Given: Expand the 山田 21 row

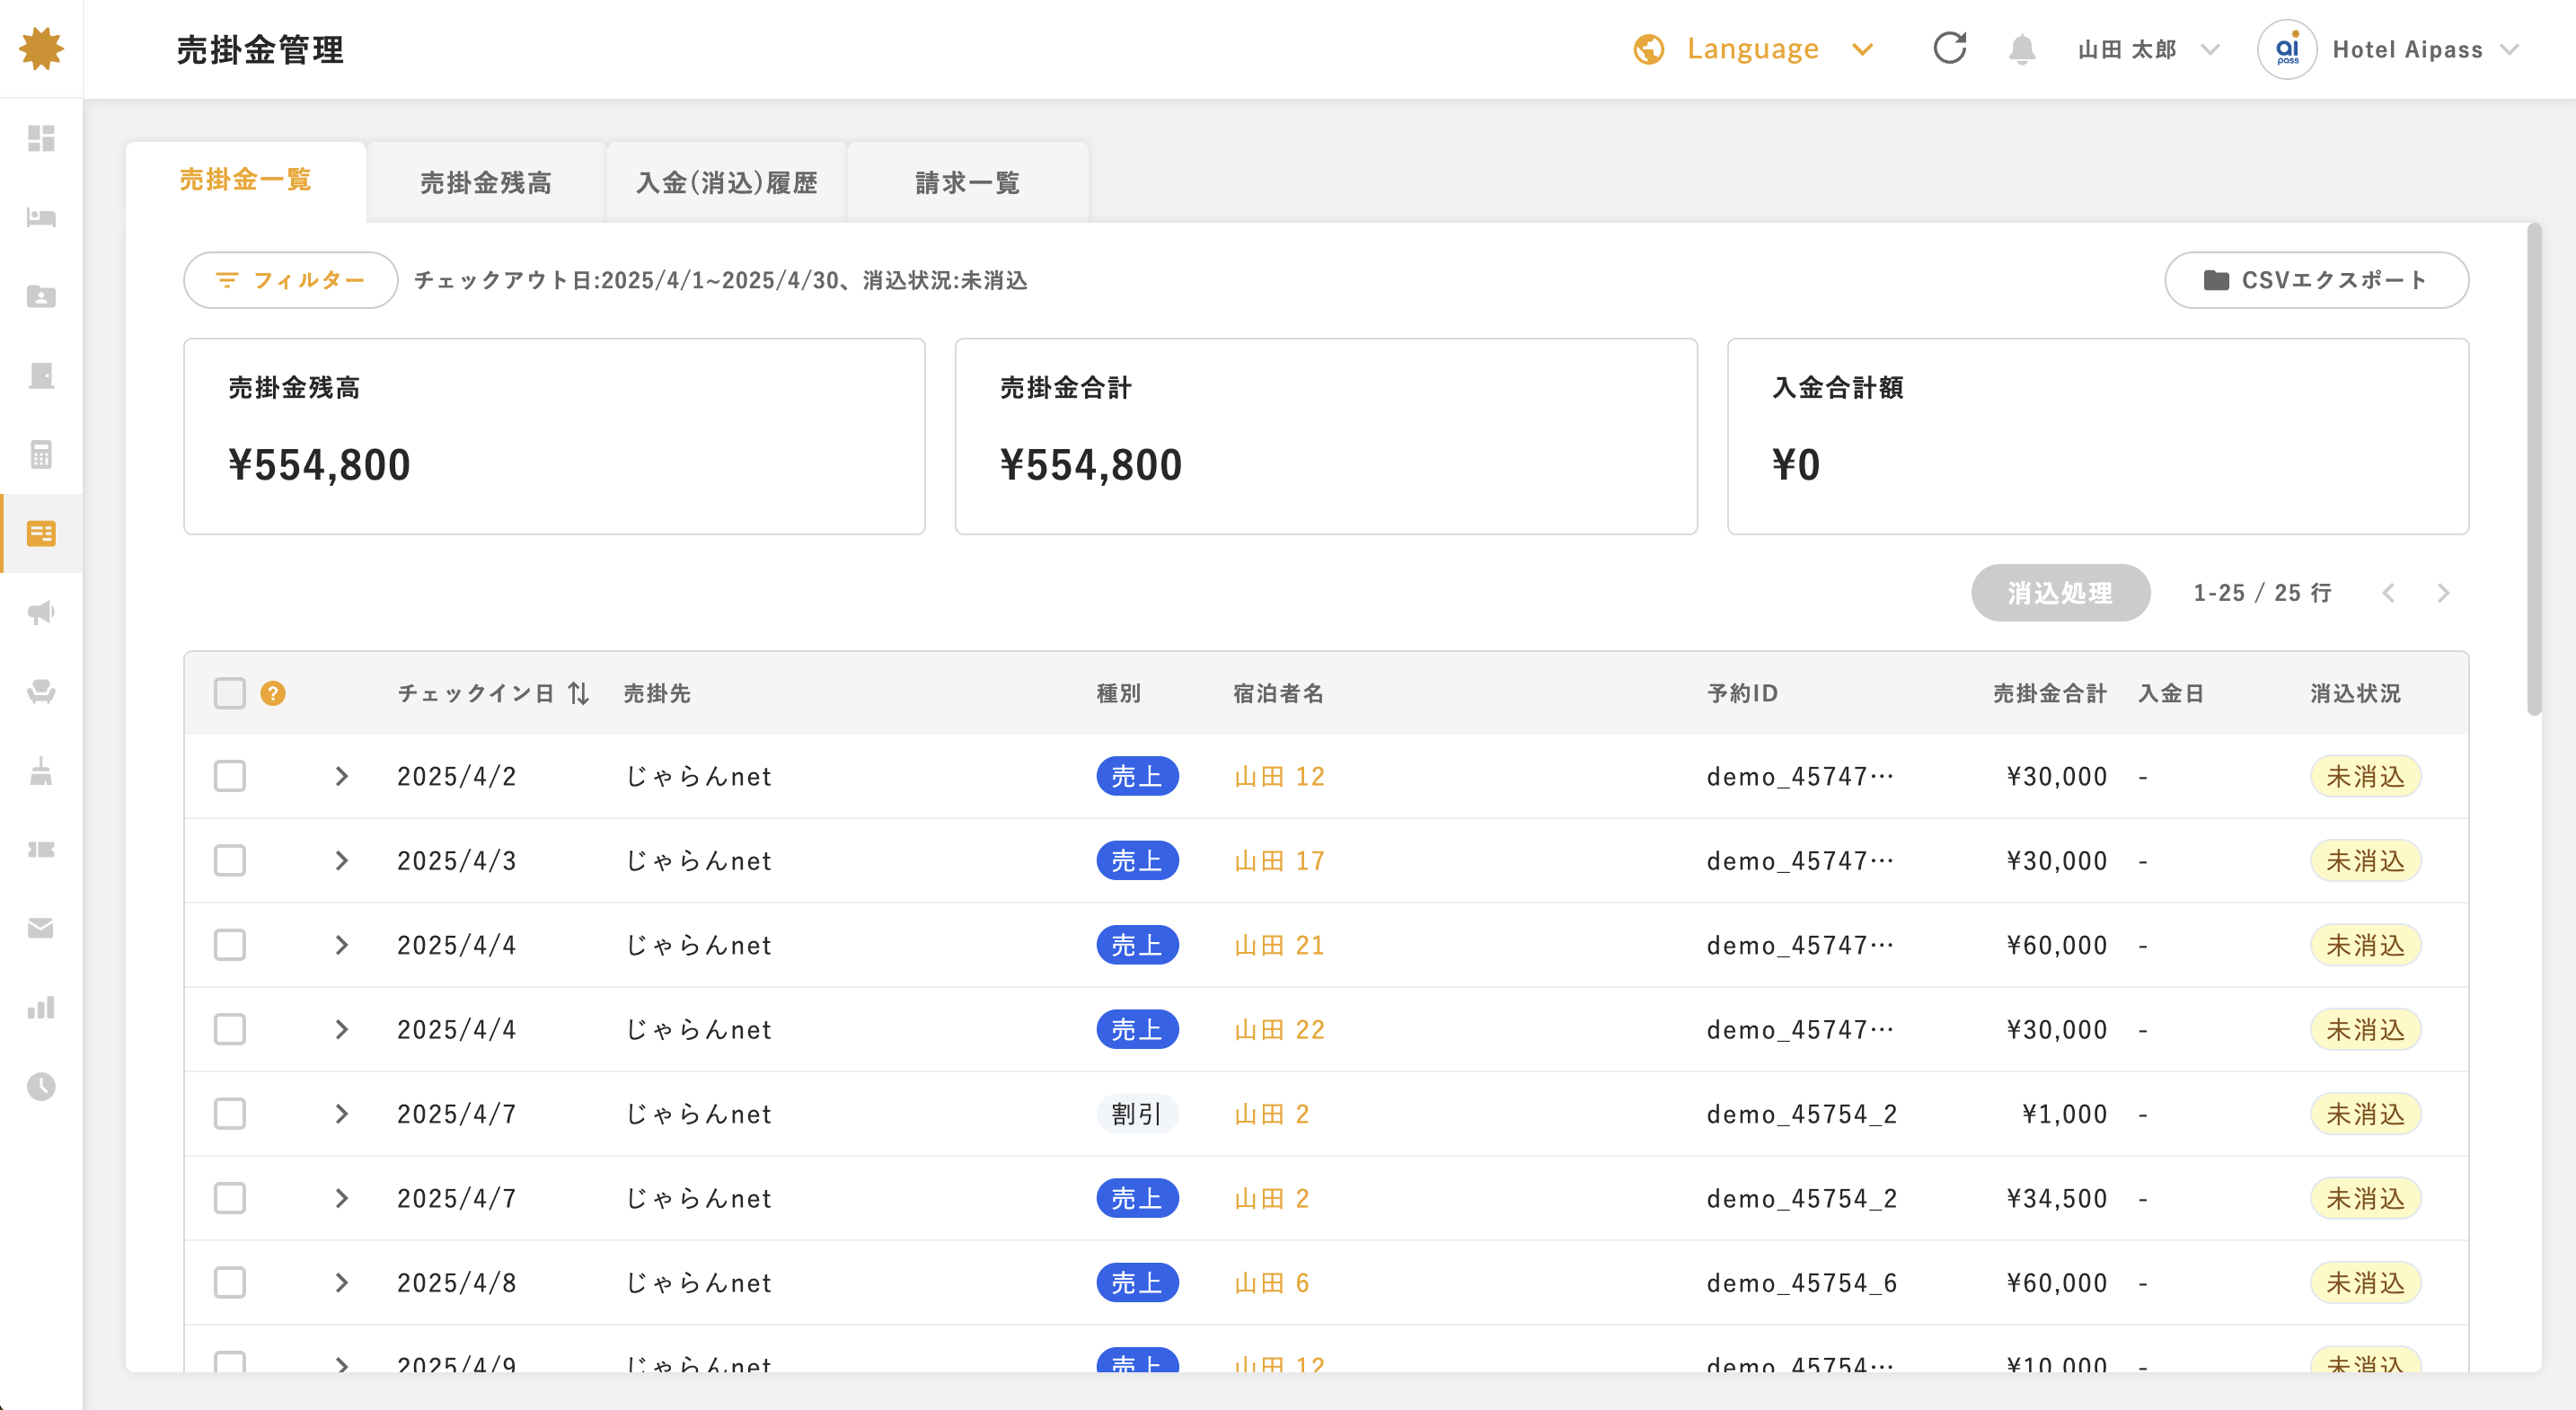Looking at the screenshot, I should pyautogui.click(x=342, y=945).
